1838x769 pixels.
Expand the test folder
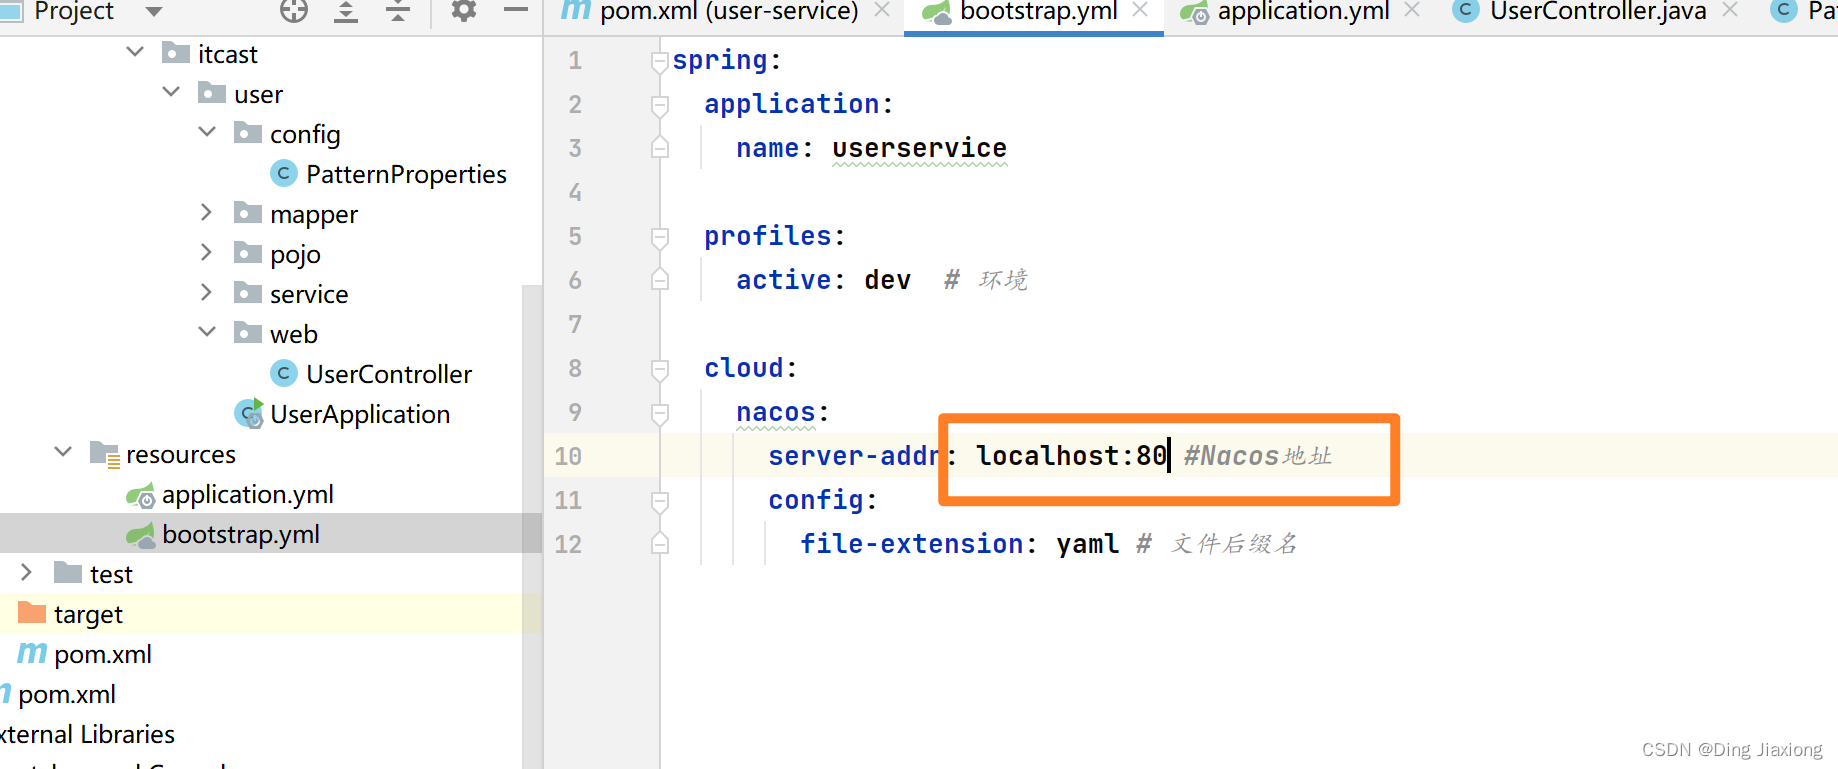pyautogui.click(x=26, y=572)
